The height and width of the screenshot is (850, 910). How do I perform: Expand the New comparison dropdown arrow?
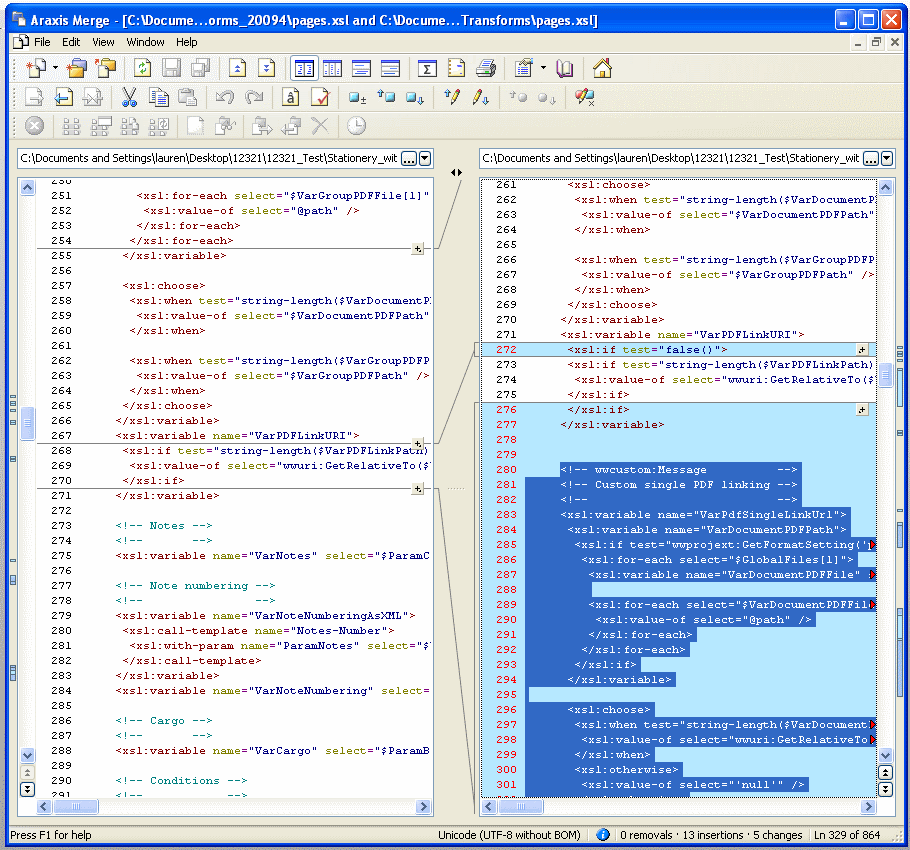55,69
